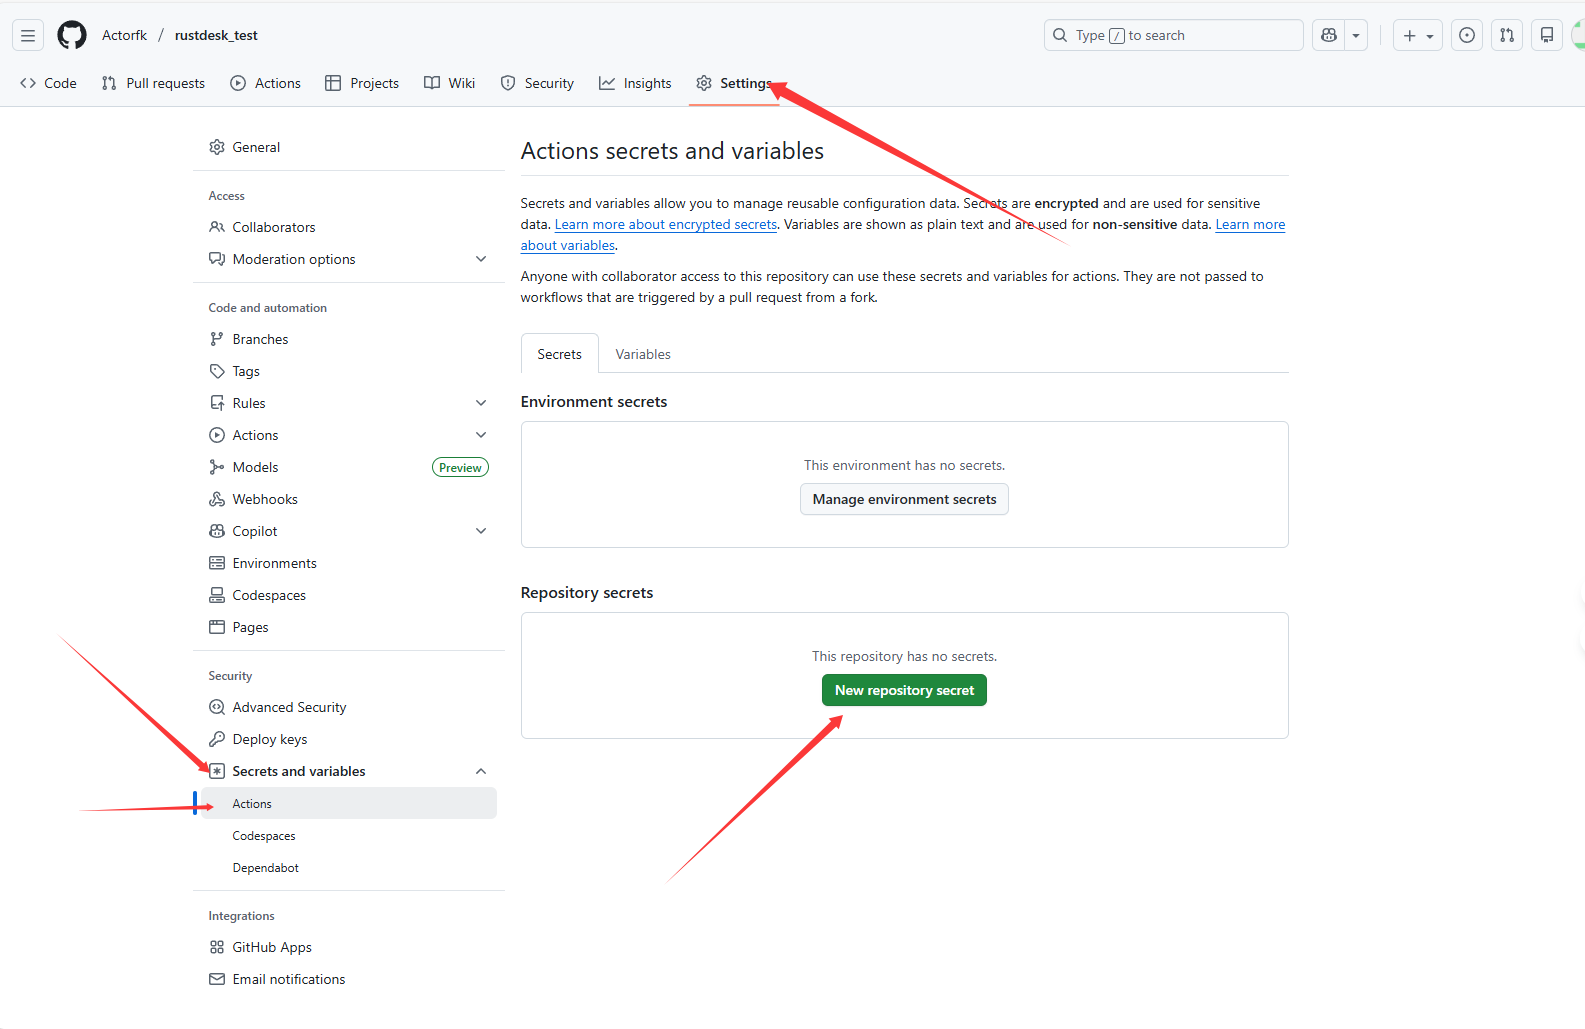
Task: Click the Rules icon in sidebar
Action: click(217, 403)
